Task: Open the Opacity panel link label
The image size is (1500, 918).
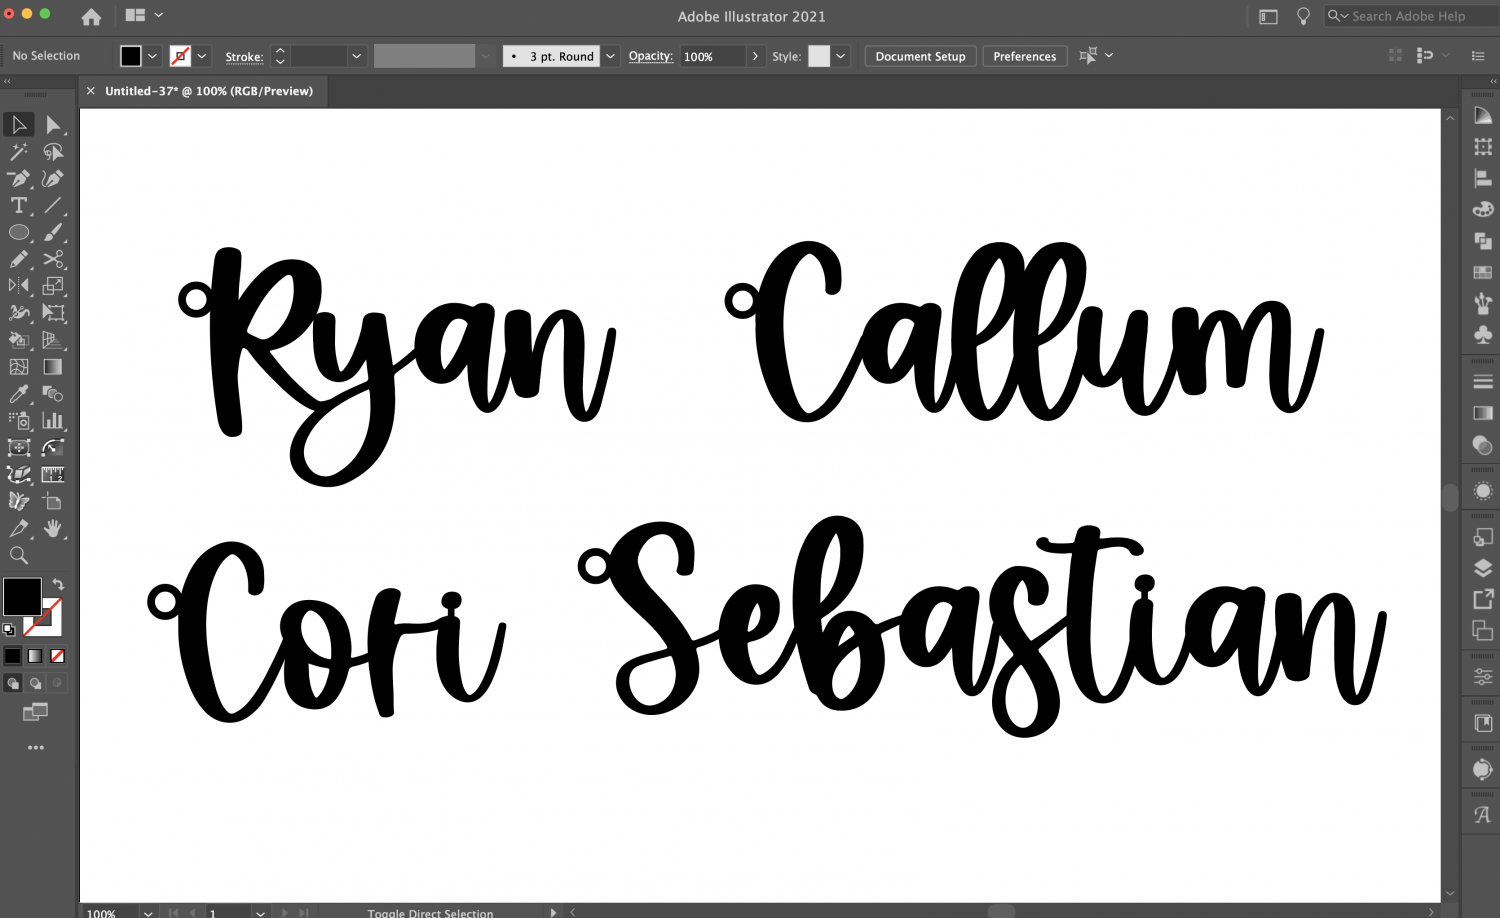Action: [650, 56]
